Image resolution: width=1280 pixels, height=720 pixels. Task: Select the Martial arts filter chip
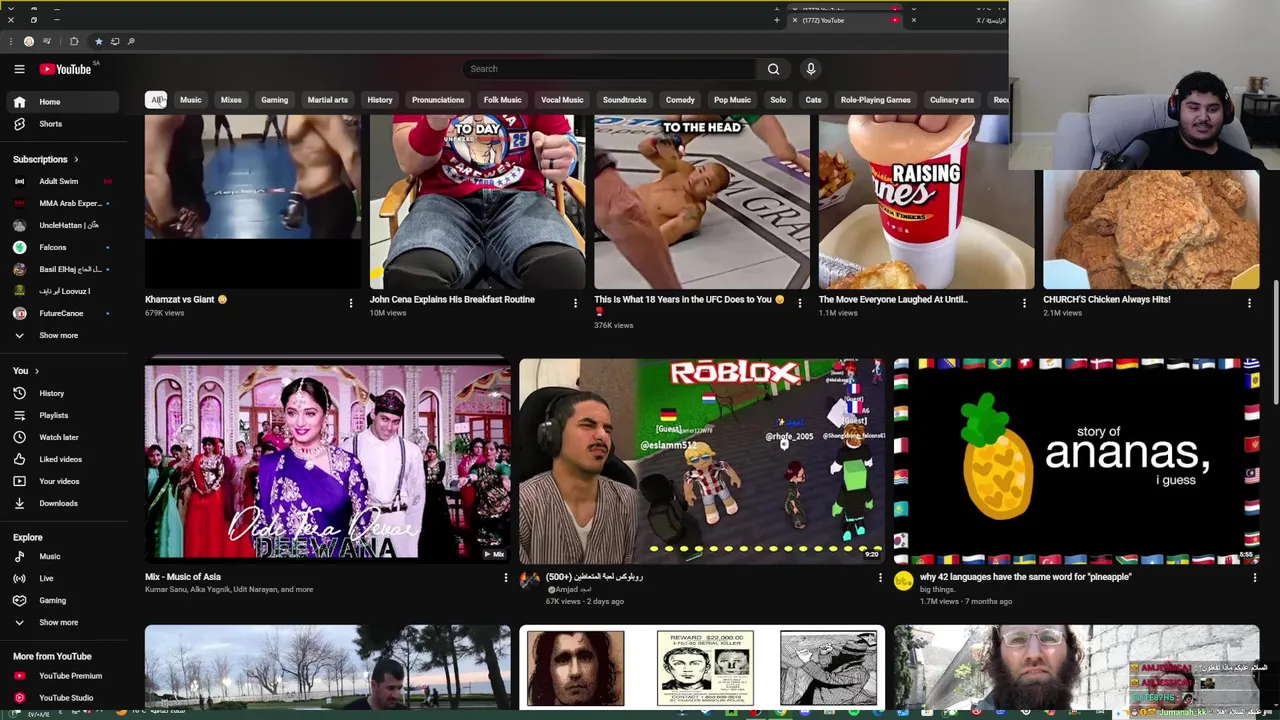click(327, 100)
